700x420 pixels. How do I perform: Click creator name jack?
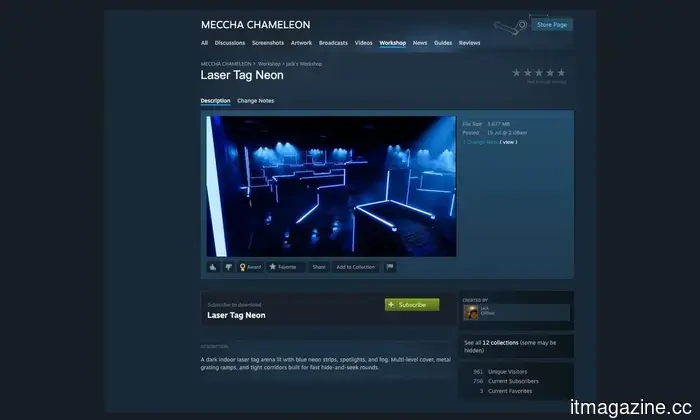coord(484,308)
